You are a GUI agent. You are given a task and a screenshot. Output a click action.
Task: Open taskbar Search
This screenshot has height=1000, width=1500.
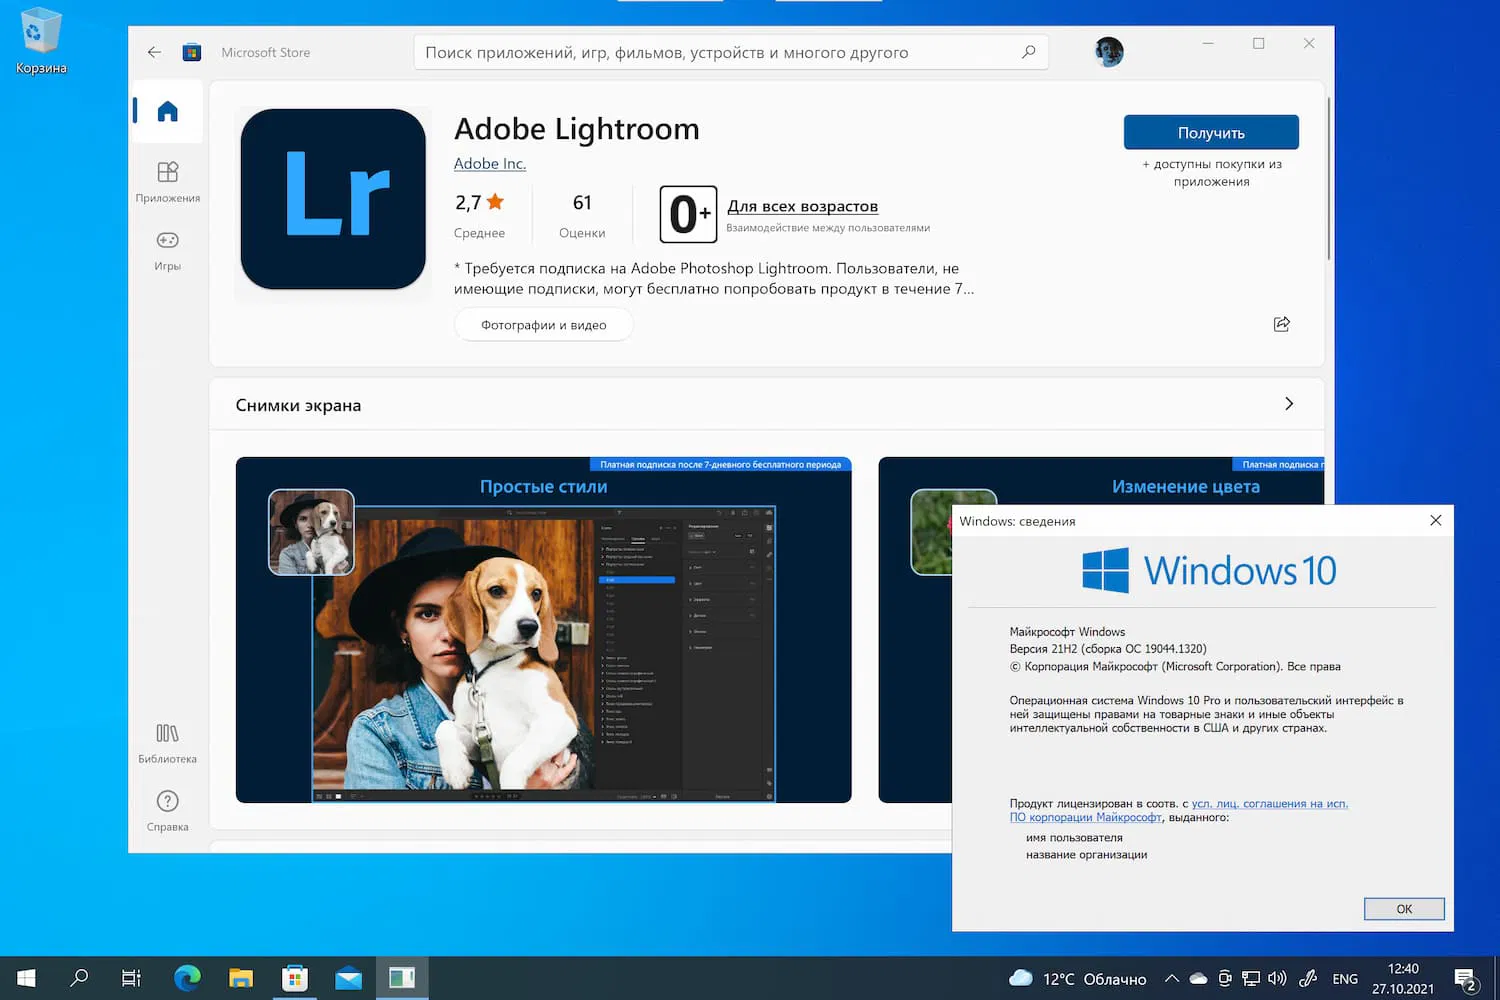pyautogui.click(x=79, y=978)
